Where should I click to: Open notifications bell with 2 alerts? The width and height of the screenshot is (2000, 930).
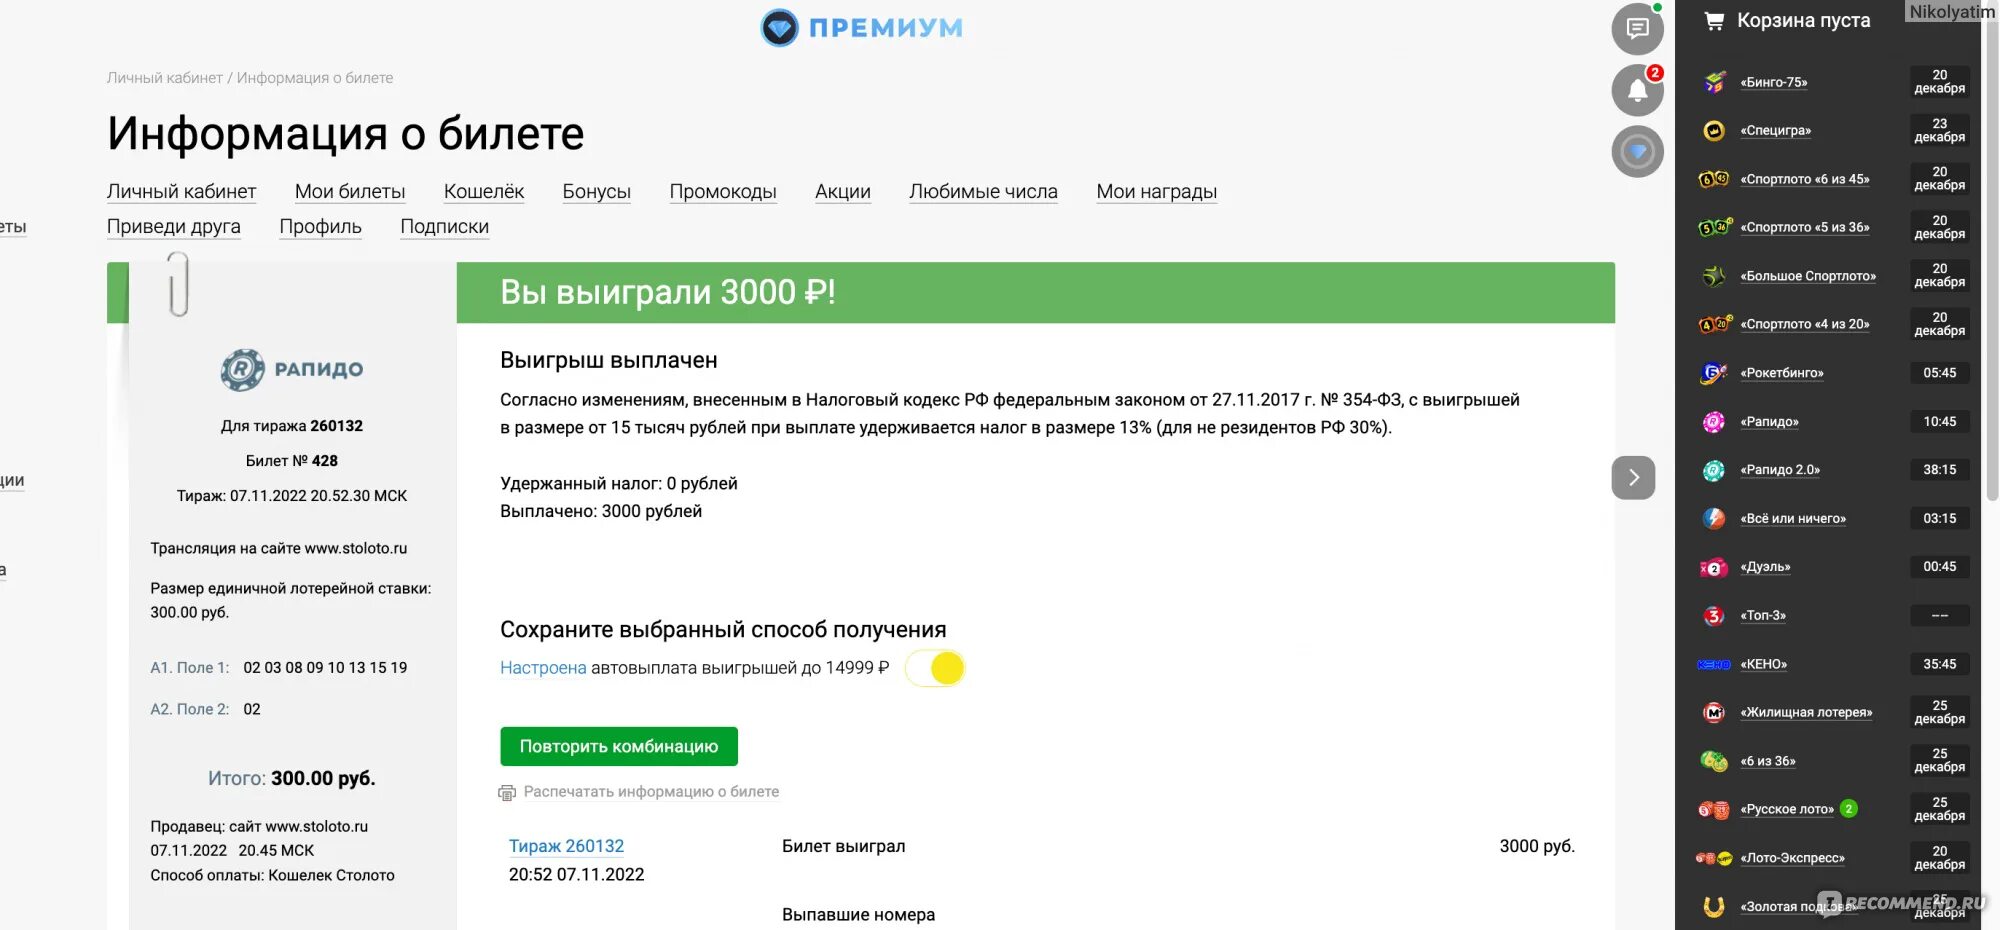pos(1637,90)
